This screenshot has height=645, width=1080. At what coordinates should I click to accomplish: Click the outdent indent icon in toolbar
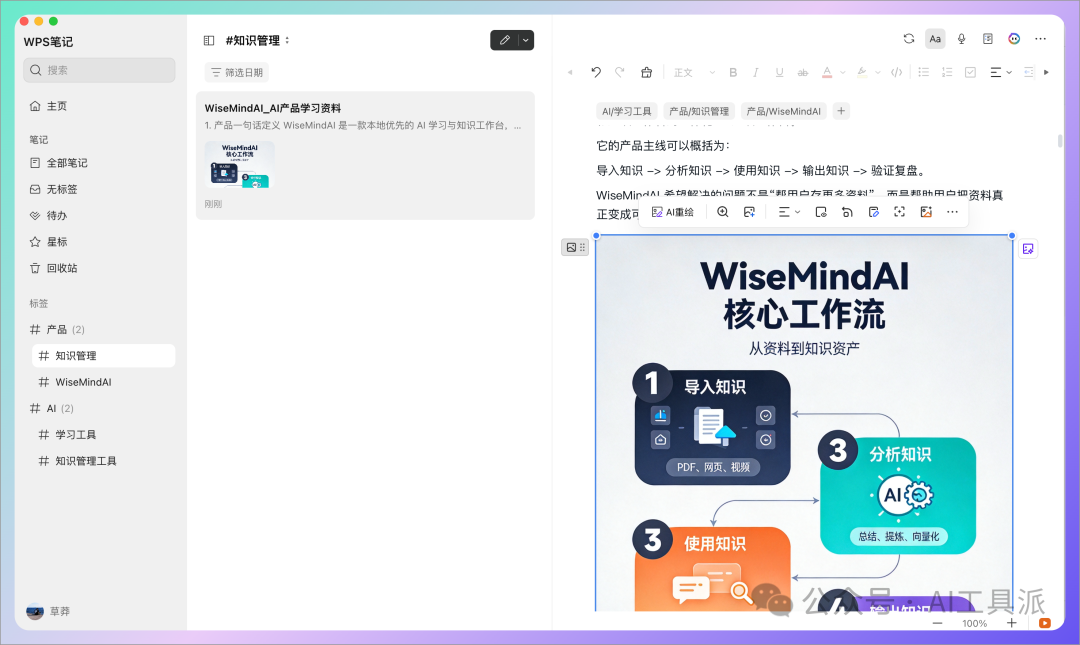point(1028,72)
